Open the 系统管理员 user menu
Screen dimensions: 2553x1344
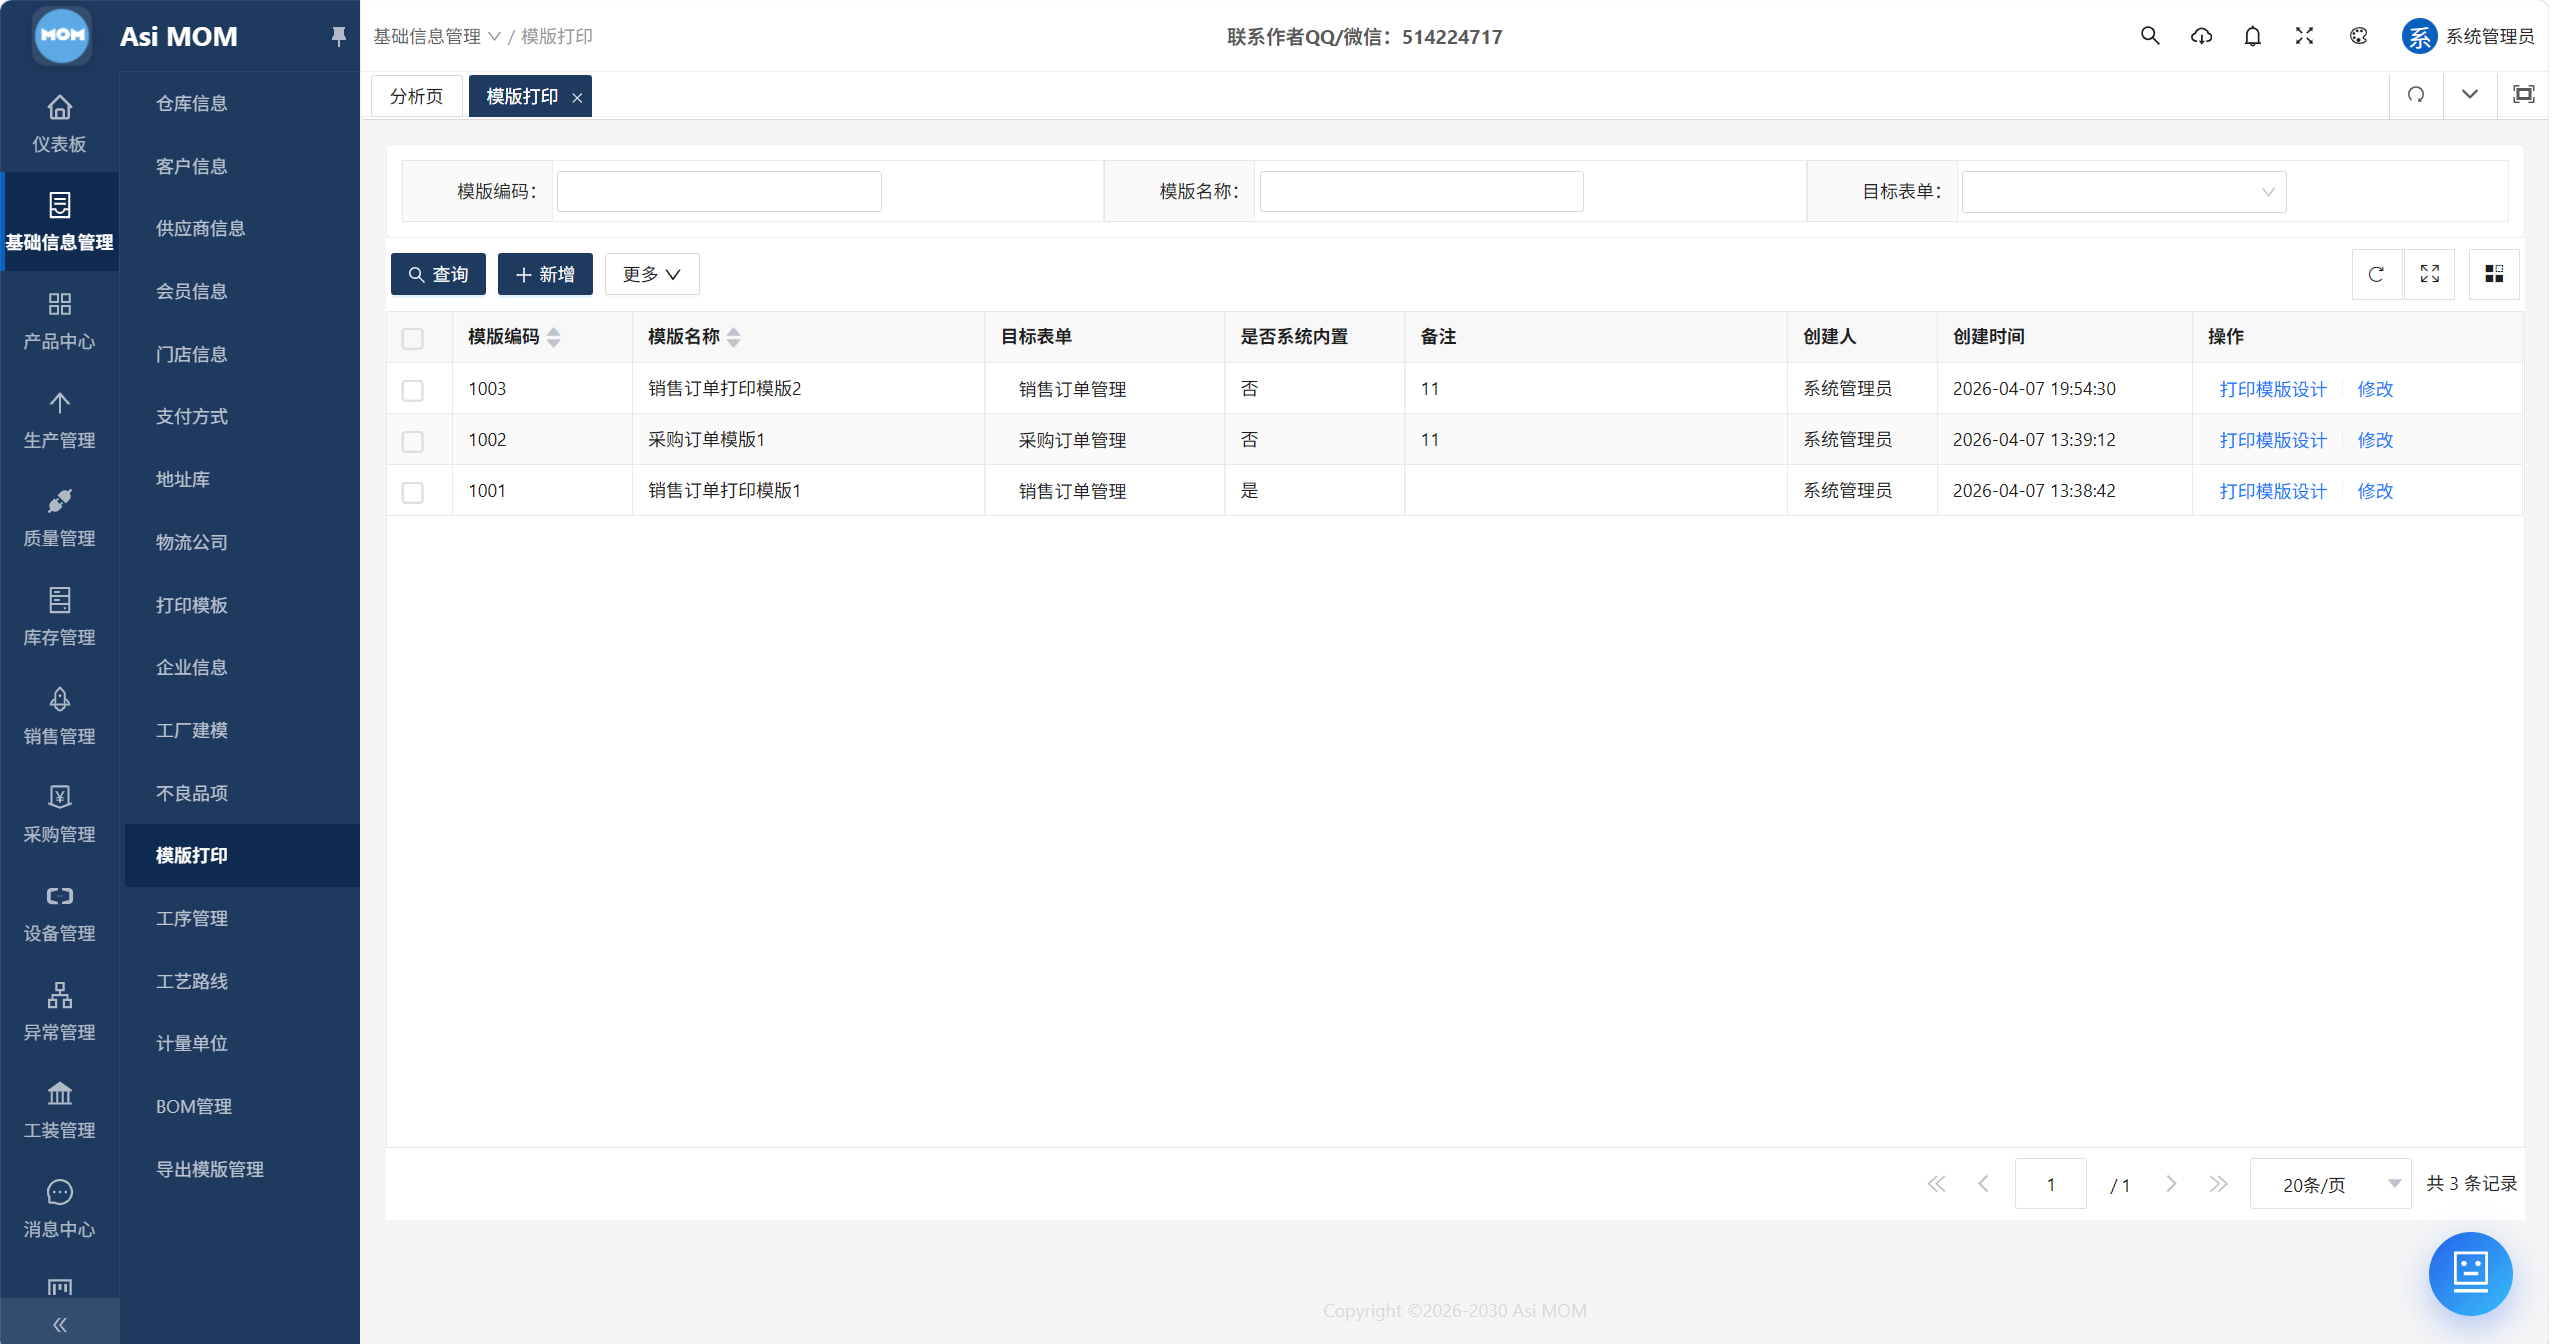point(2468,37)
